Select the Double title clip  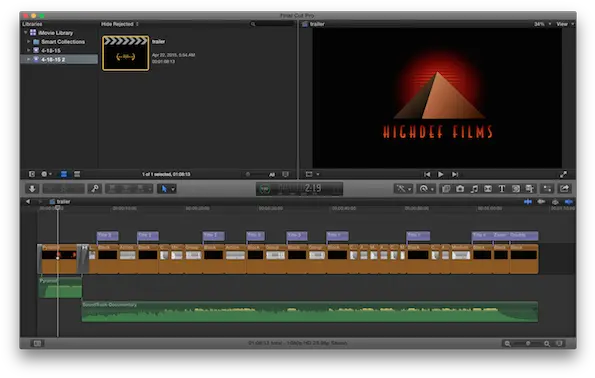[x=524, y=236]
